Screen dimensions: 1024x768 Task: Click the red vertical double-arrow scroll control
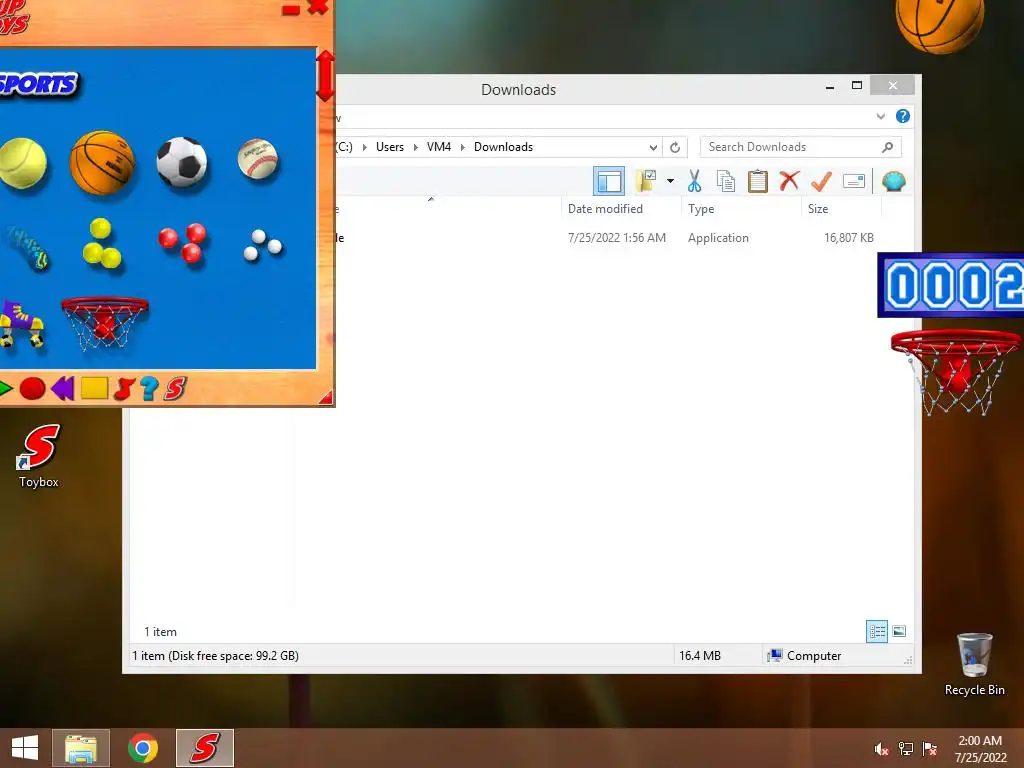(x=325, y=76)
